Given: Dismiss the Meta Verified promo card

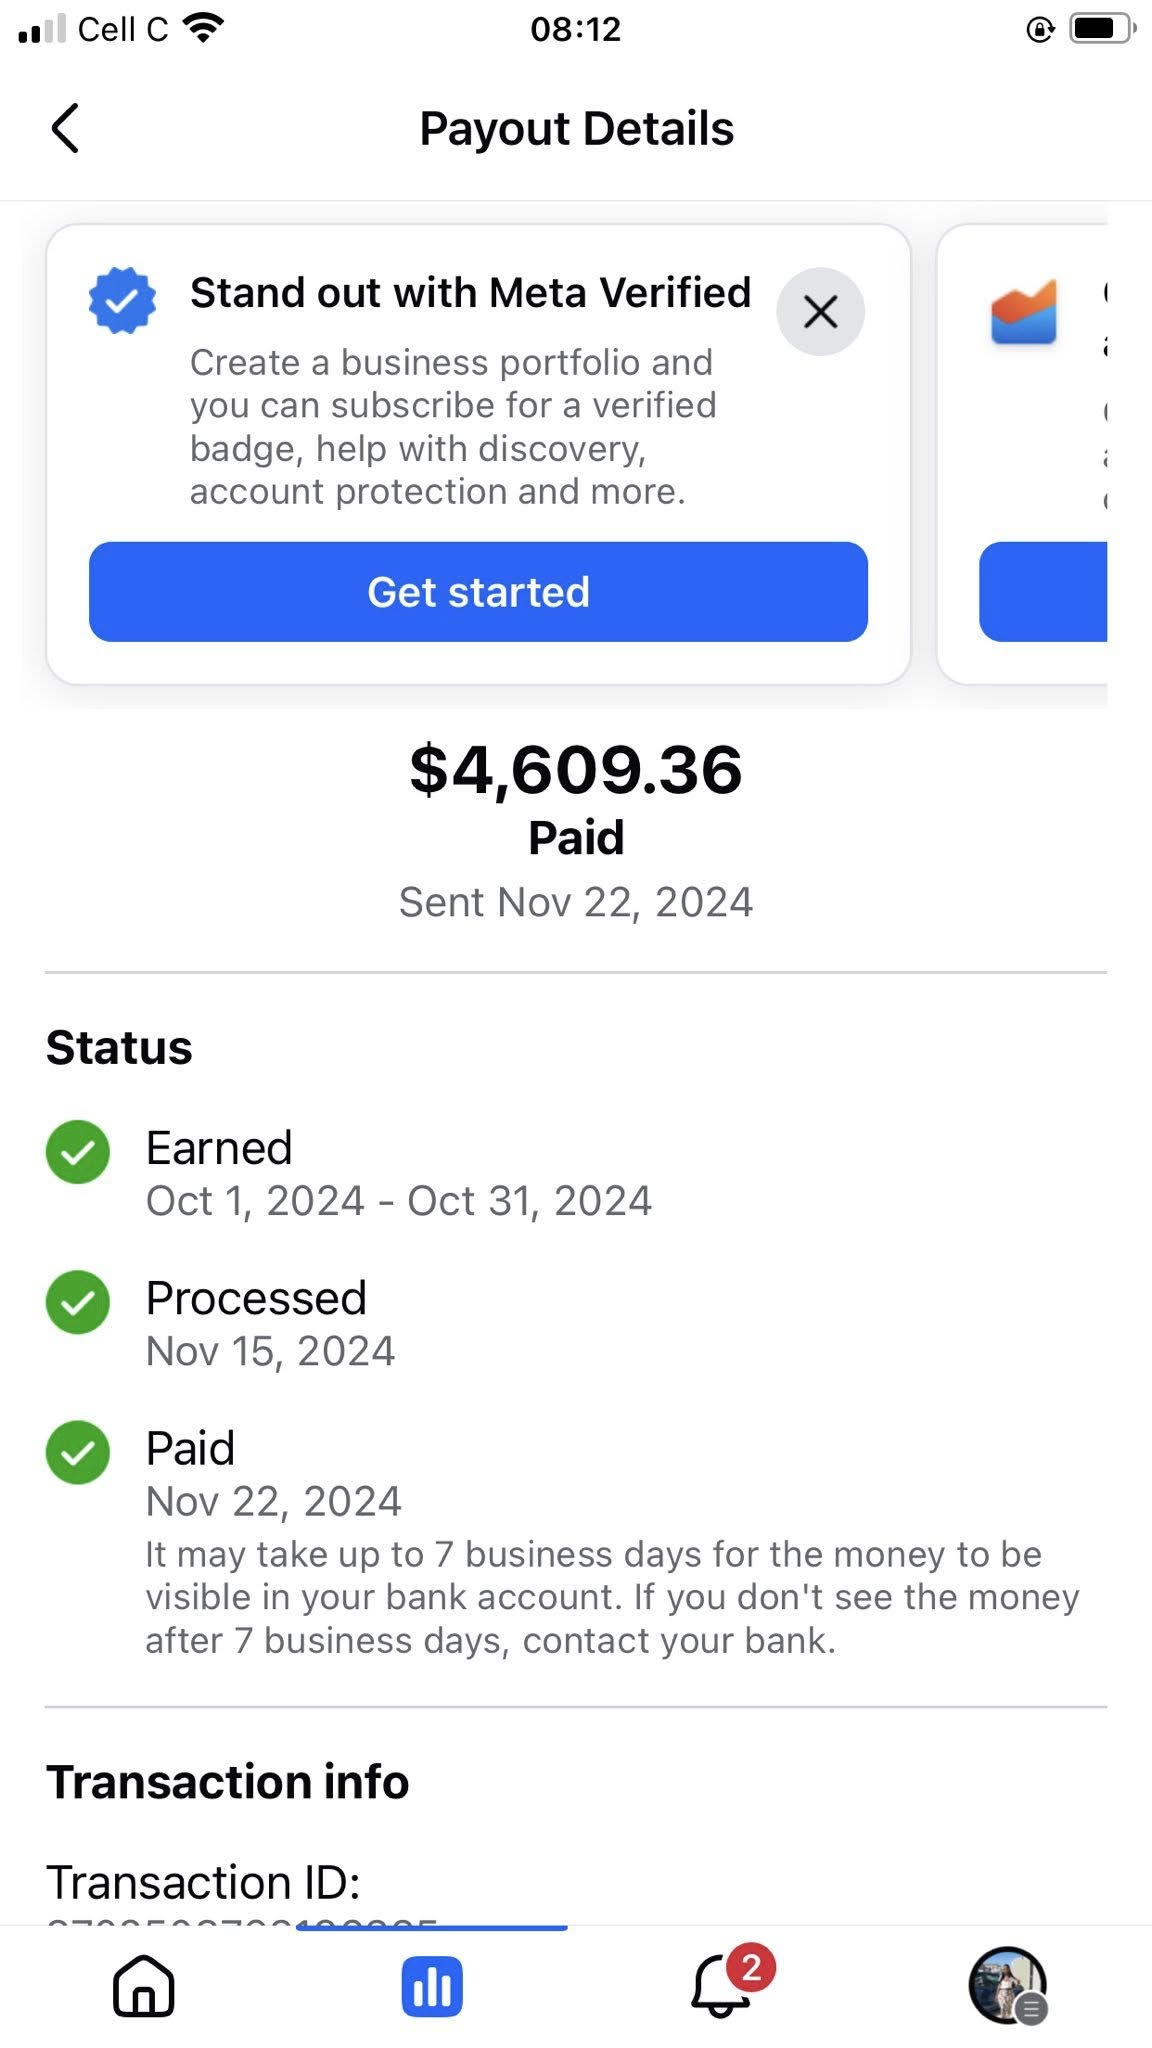Looking at the screenshot, I should (820, 312).
